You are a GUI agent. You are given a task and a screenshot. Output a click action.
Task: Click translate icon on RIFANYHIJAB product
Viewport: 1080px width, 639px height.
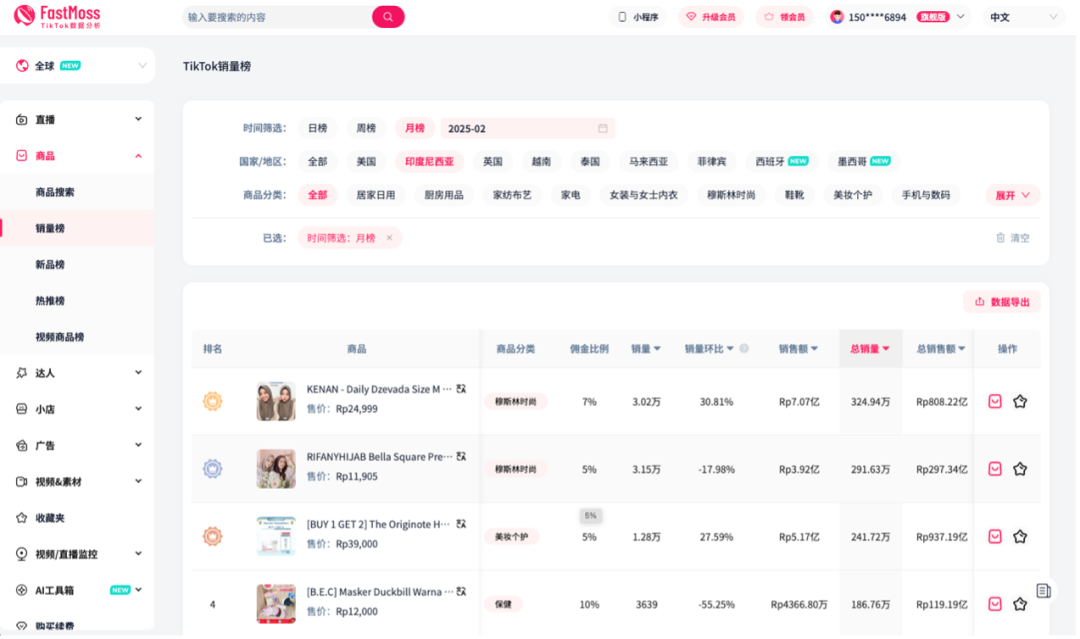click(461, 457)
